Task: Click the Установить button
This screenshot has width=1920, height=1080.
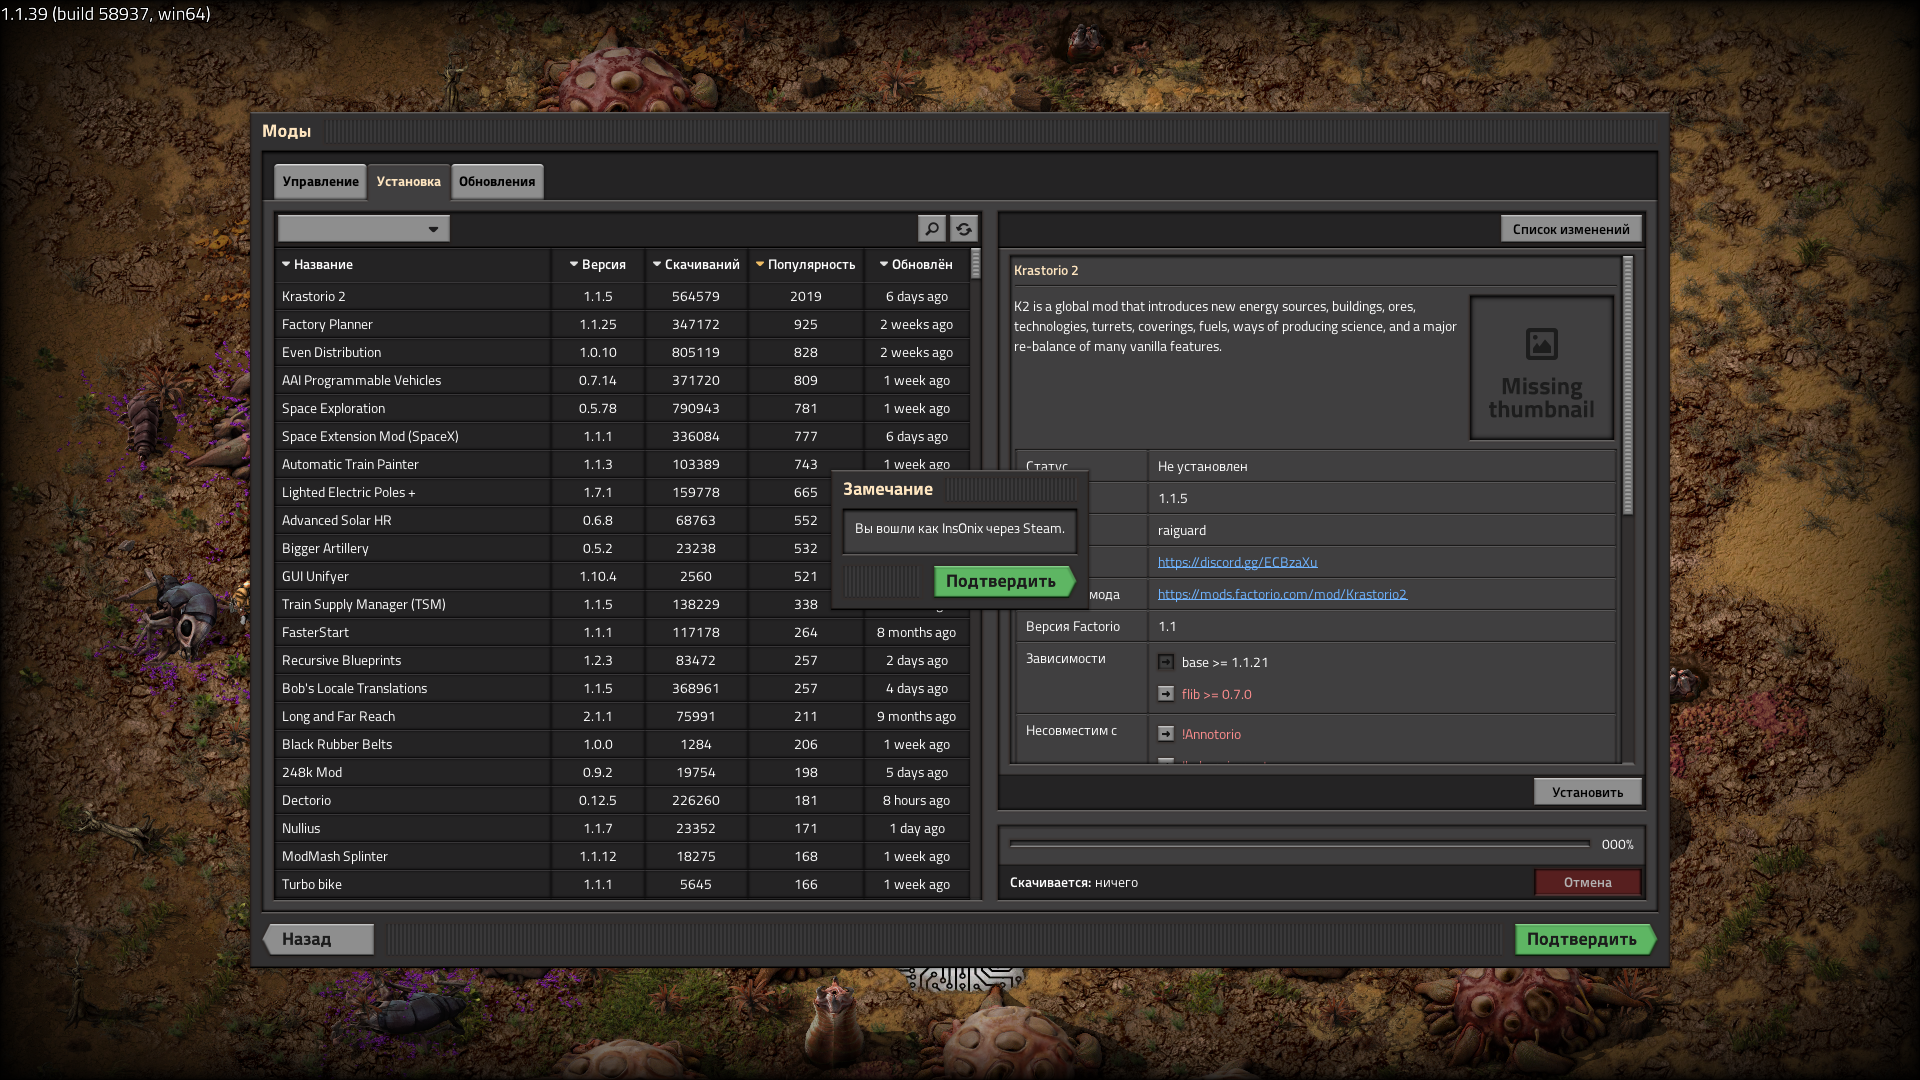Action: [x=1587, y=792]
